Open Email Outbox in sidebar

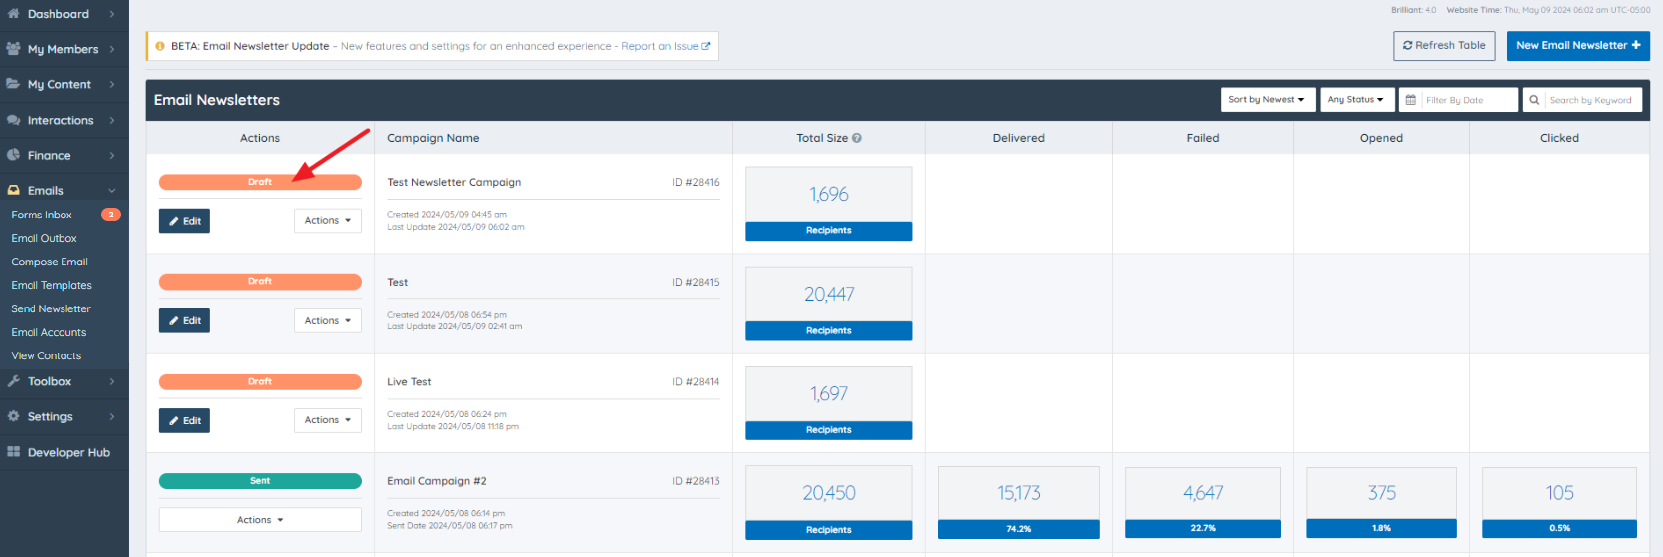(x=44, y=238)
